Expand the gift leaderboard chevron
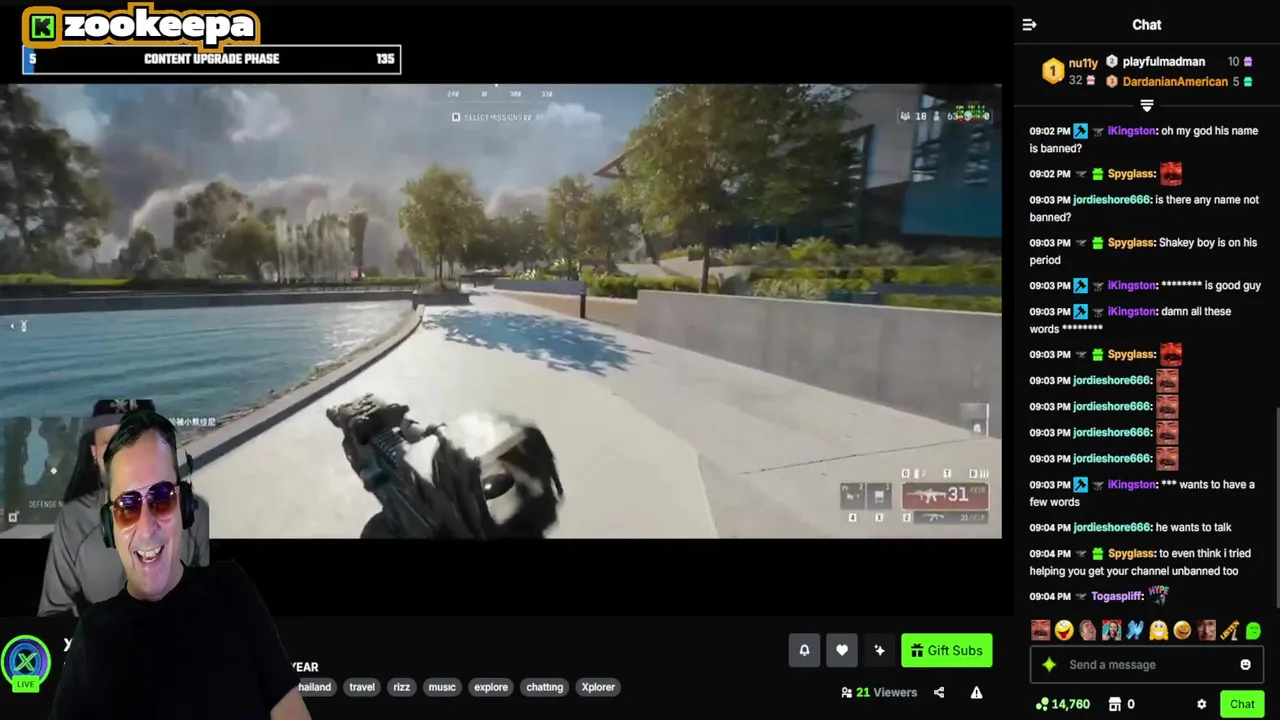 point(1147,105)
